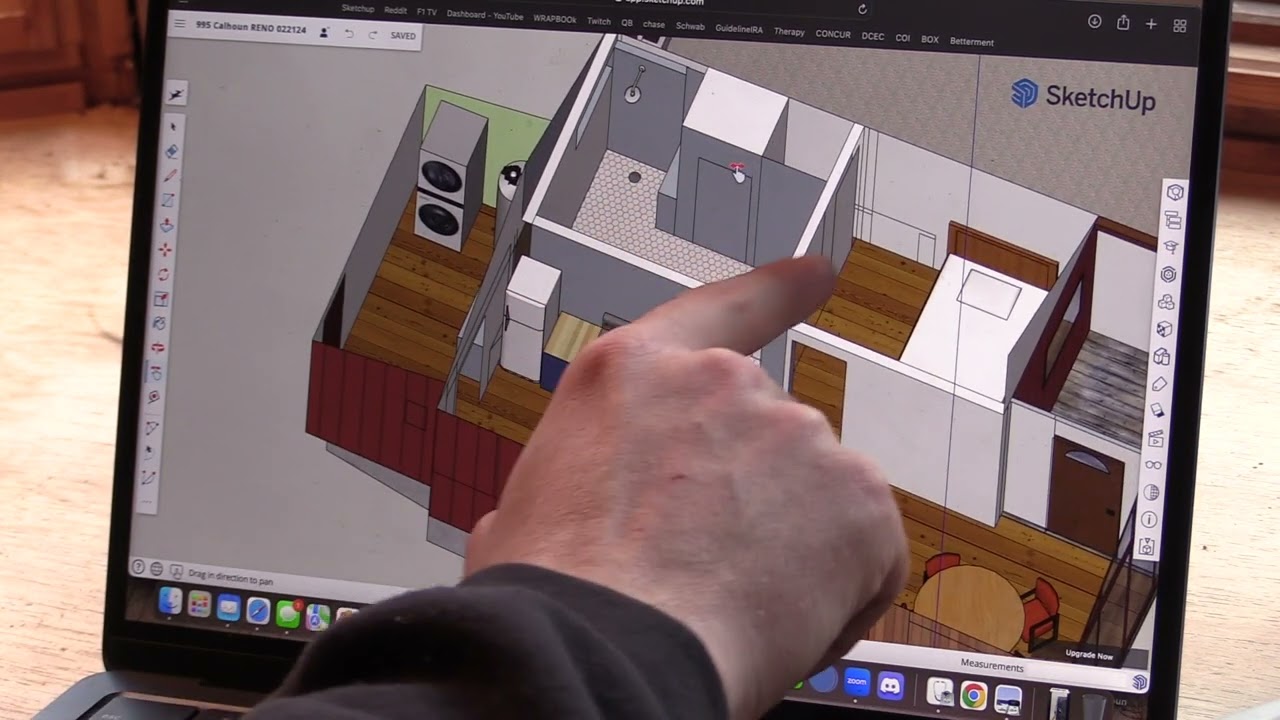Activate the Rotate tool
Screen dimensions: 1280x720
tap(164, 274)
